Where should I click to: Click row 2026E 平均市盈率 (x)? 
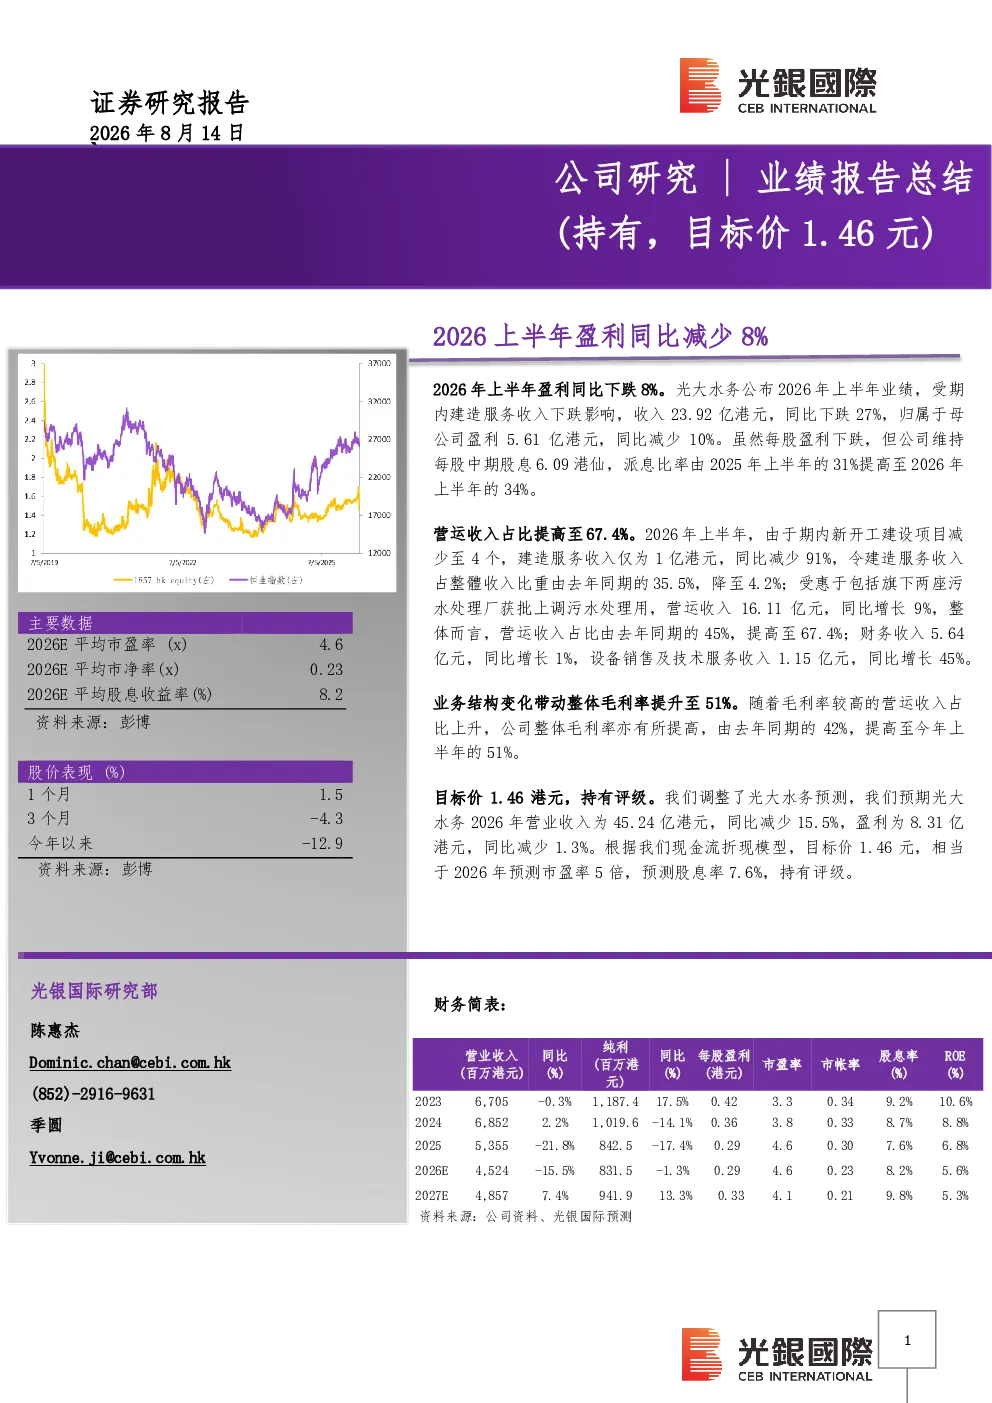(x=185, y=645)
